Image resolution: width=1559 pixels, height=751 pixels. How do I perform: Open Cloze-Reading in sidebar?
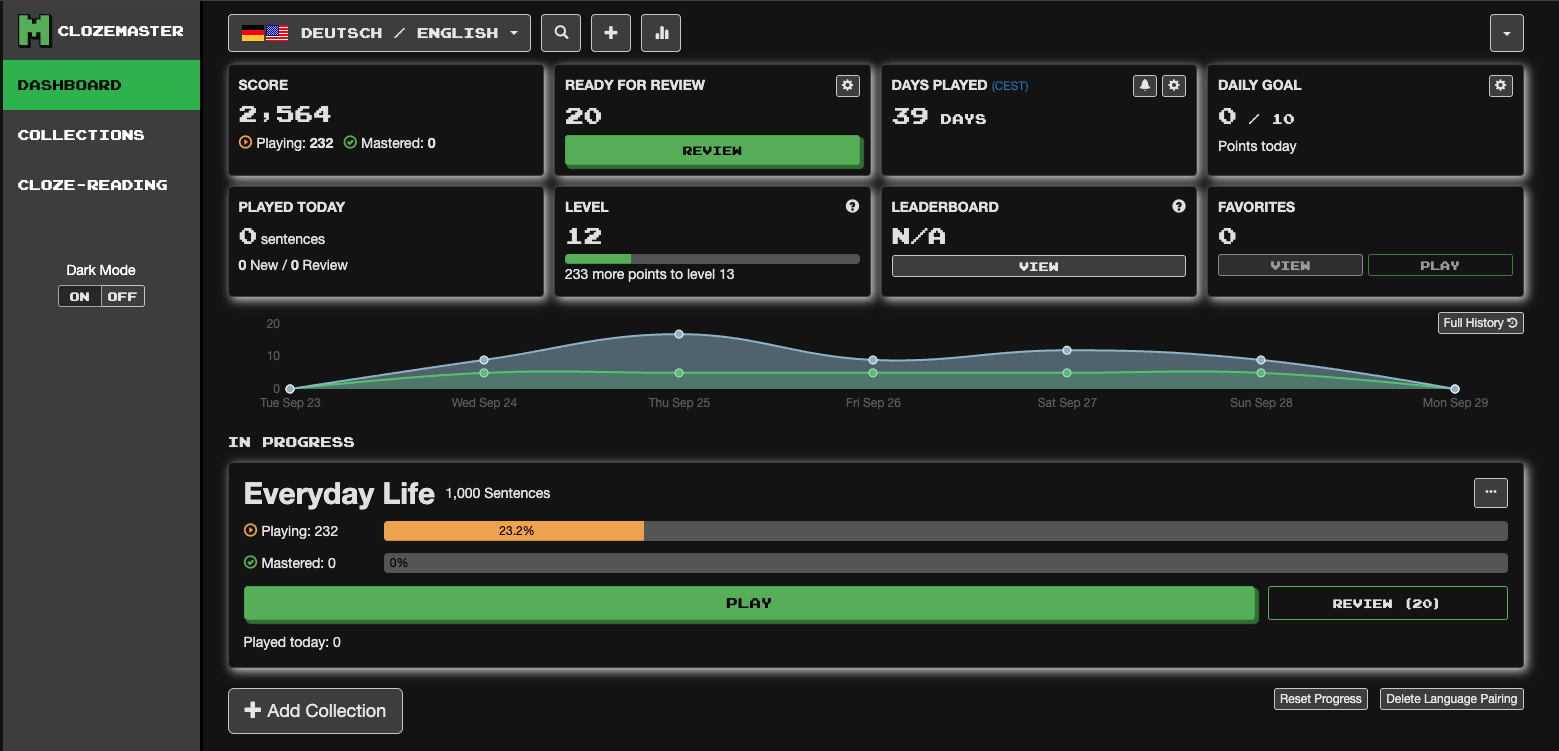point(92,185)
